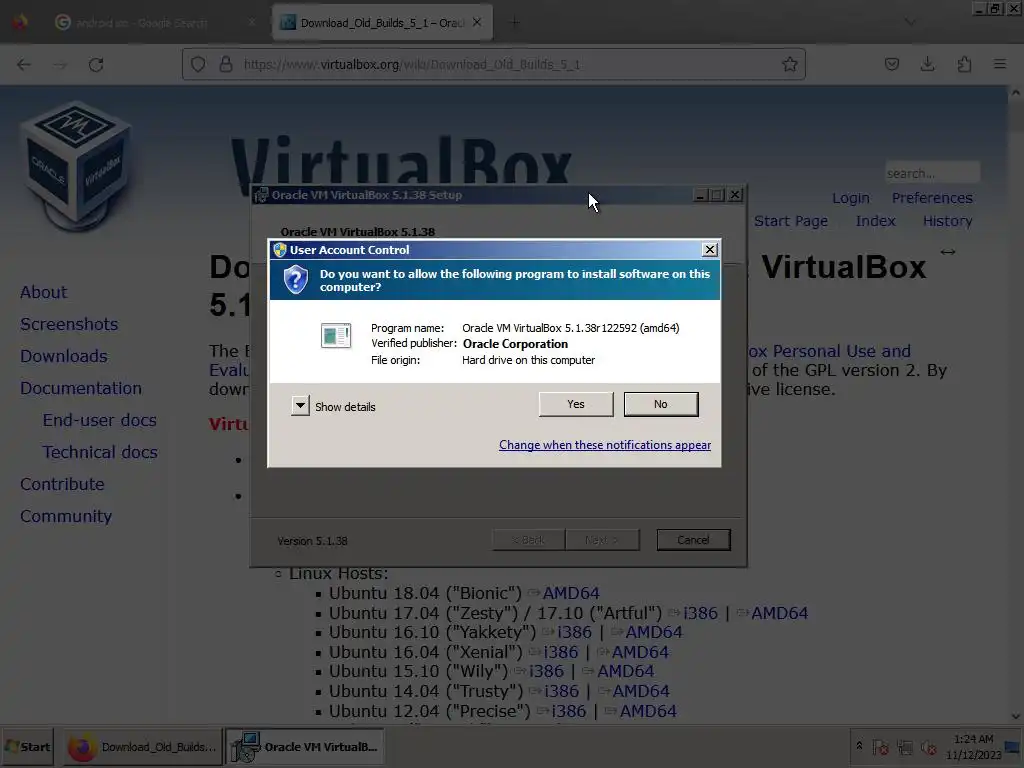The image size is (1024, 768).
Task: Click the page width toggle arrow icon
Action: 948,251
